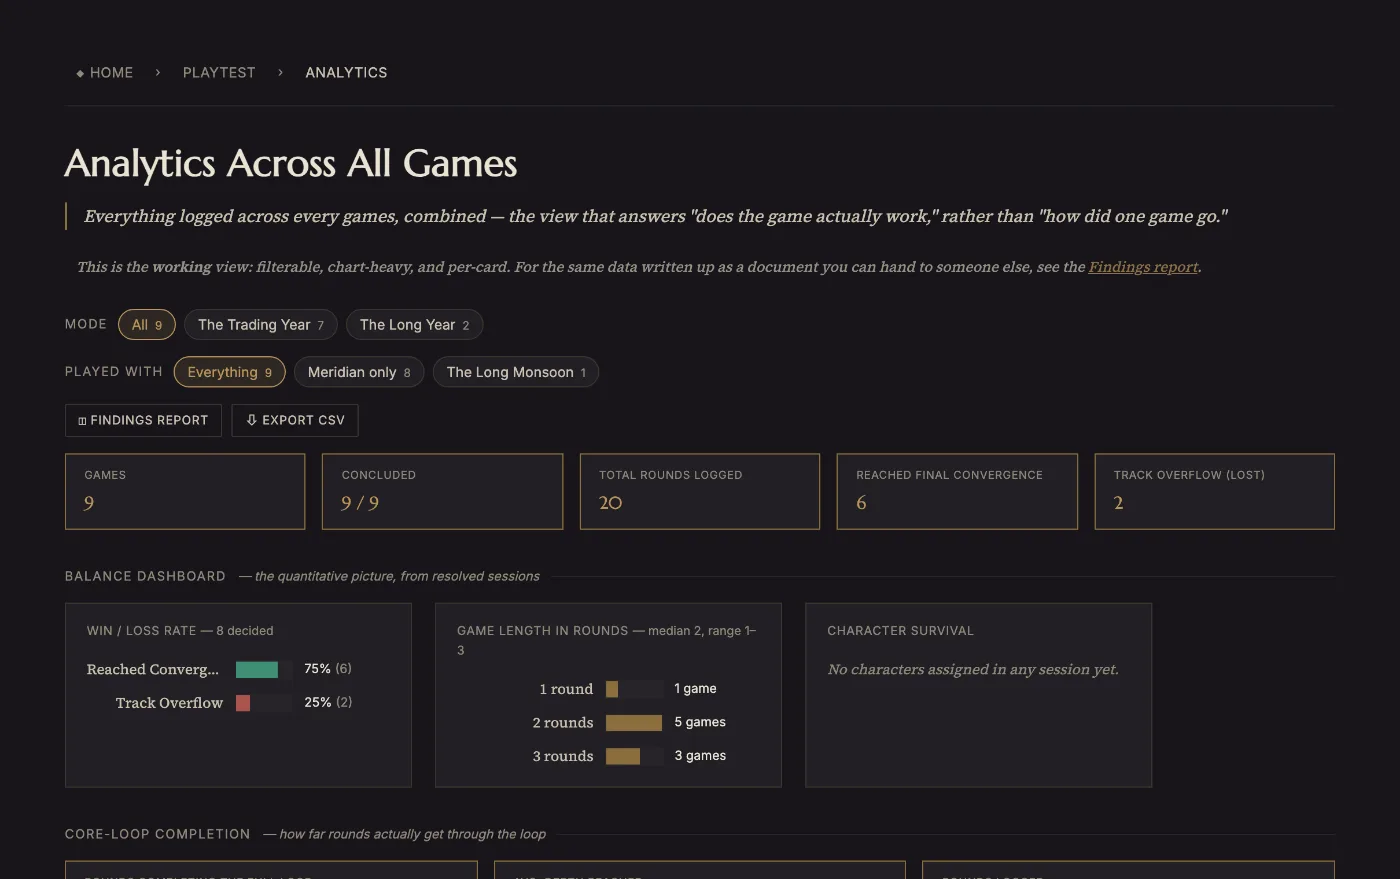Filter by Meridian only
The image size is (1400, 879).
coord(359,372)
